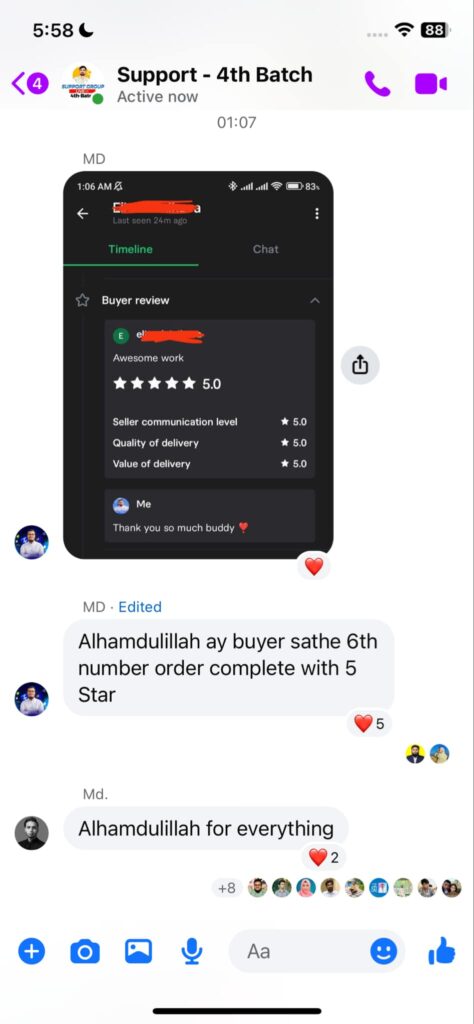Open Md.'s profile picture beside Alhamdulillah message
The image size is (474, 1024).
(31, 833)
